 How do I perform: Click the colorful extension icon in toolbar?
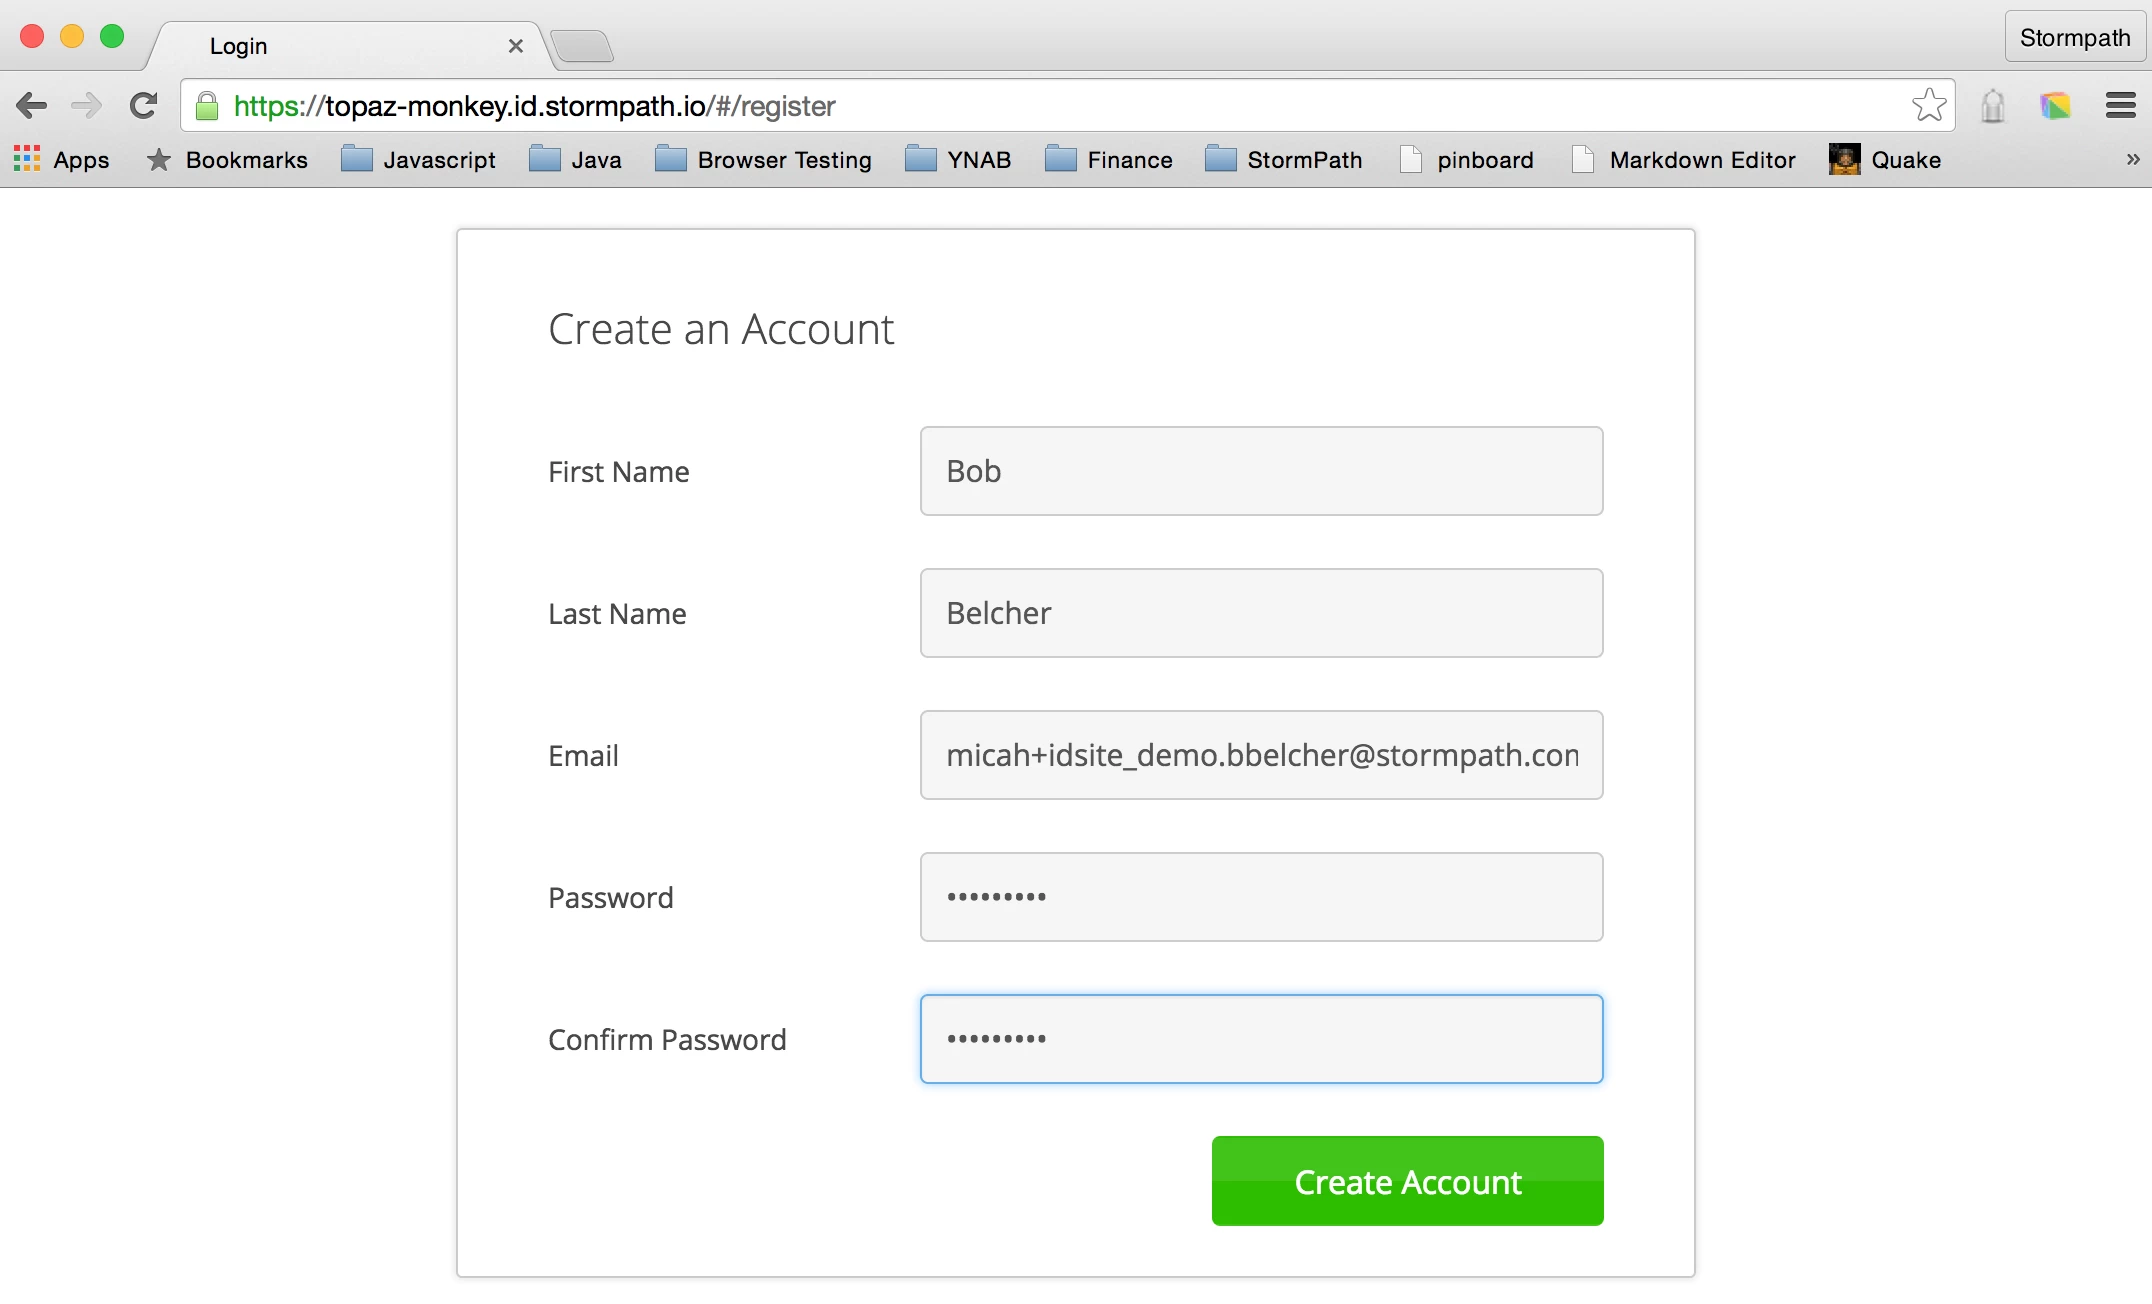pyautogui.click(x=2055, y=105)
